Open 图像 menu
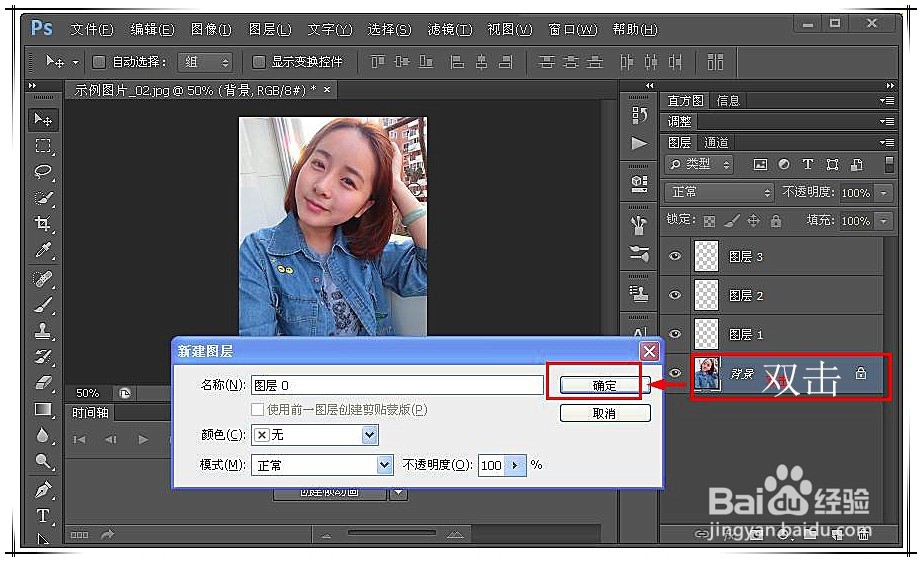Image resolution: width=922 pixels, height=562 pixels. [x=211, y=29]
